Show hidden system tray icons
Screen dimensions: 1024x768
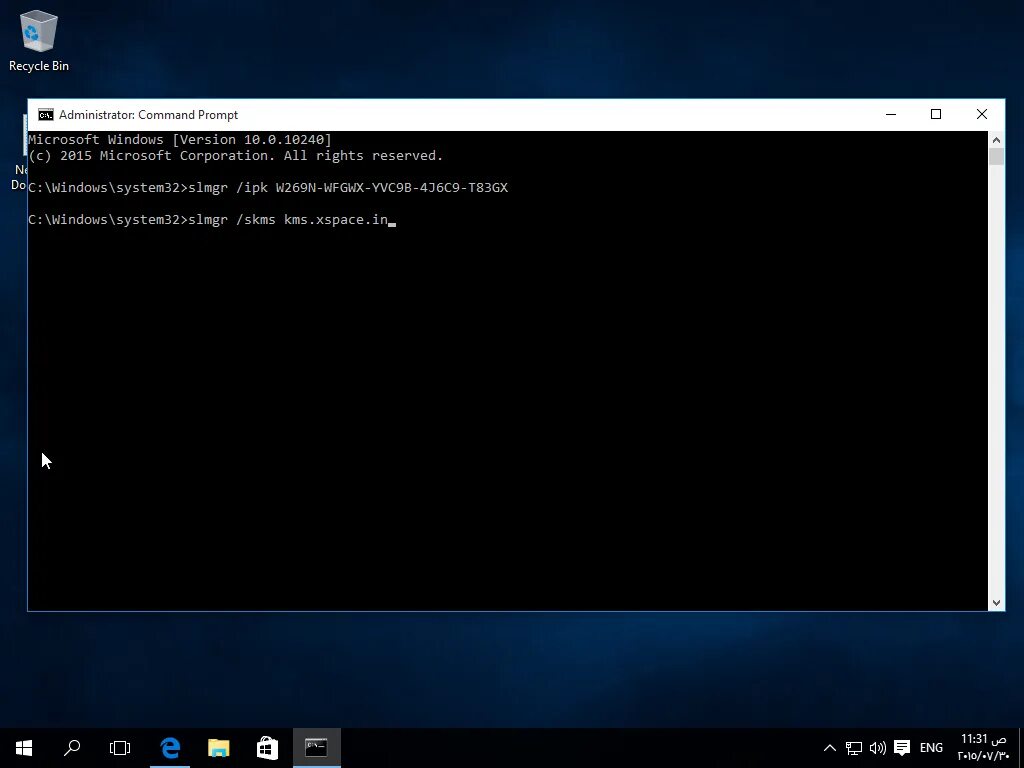click(x=829, y=748)
